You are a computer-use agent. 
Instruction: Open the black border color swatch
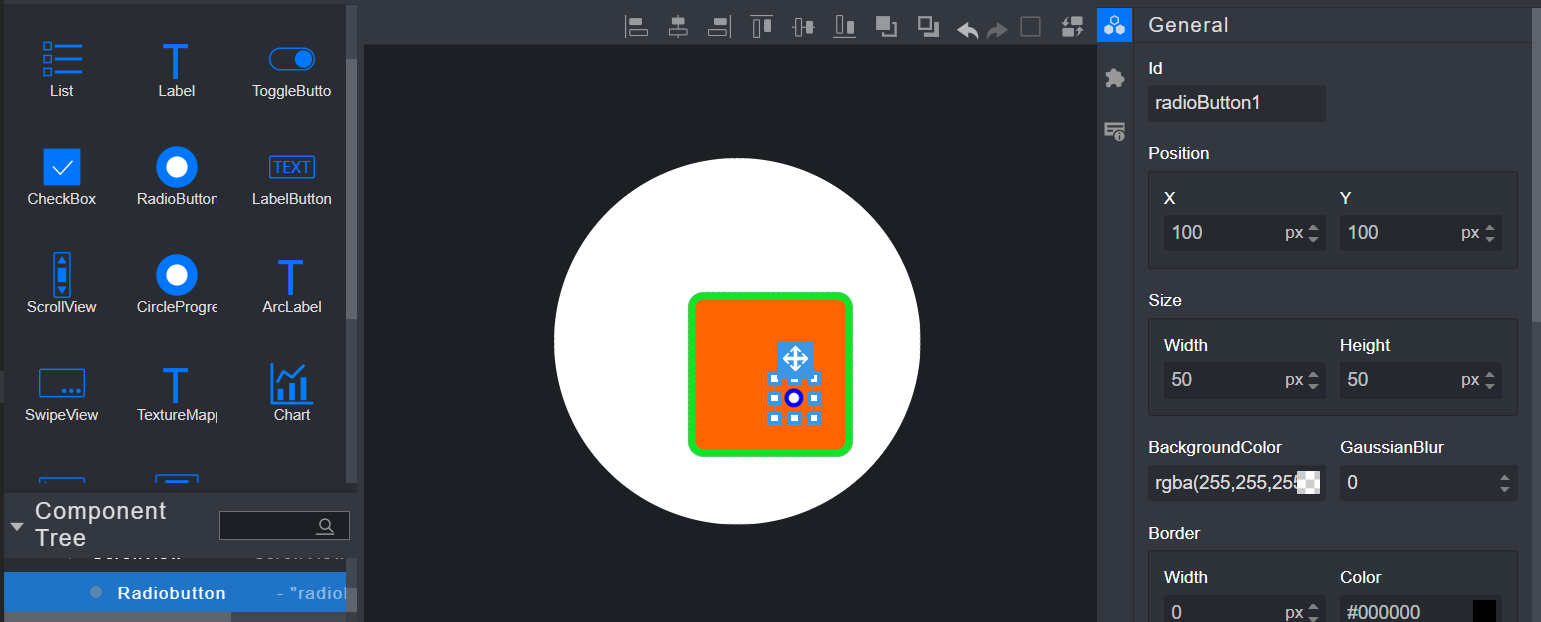(x=1484, y=611)
